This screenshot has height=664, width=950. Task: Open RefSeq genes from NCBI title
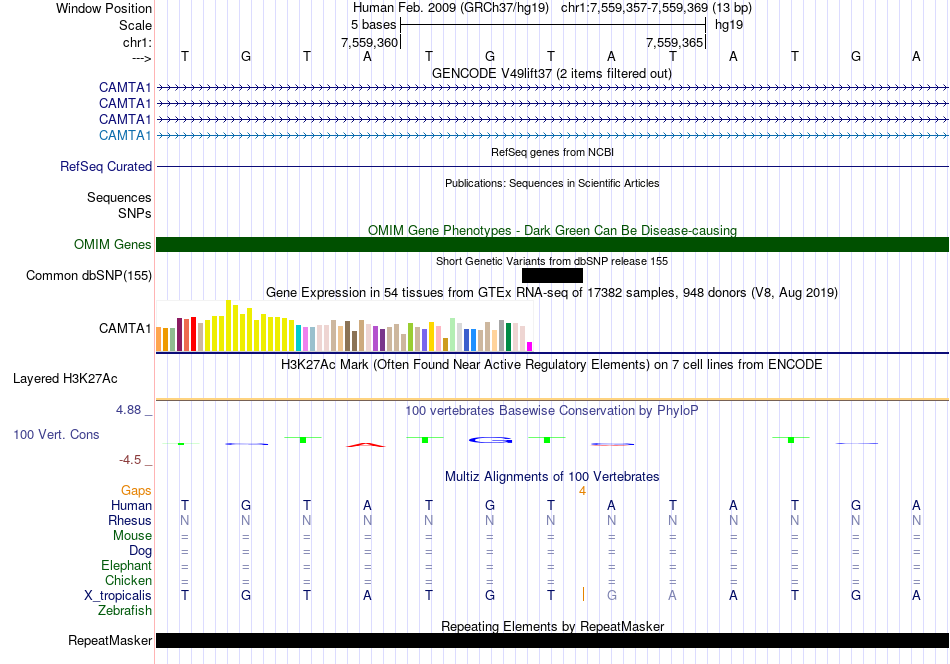[552, 152]
